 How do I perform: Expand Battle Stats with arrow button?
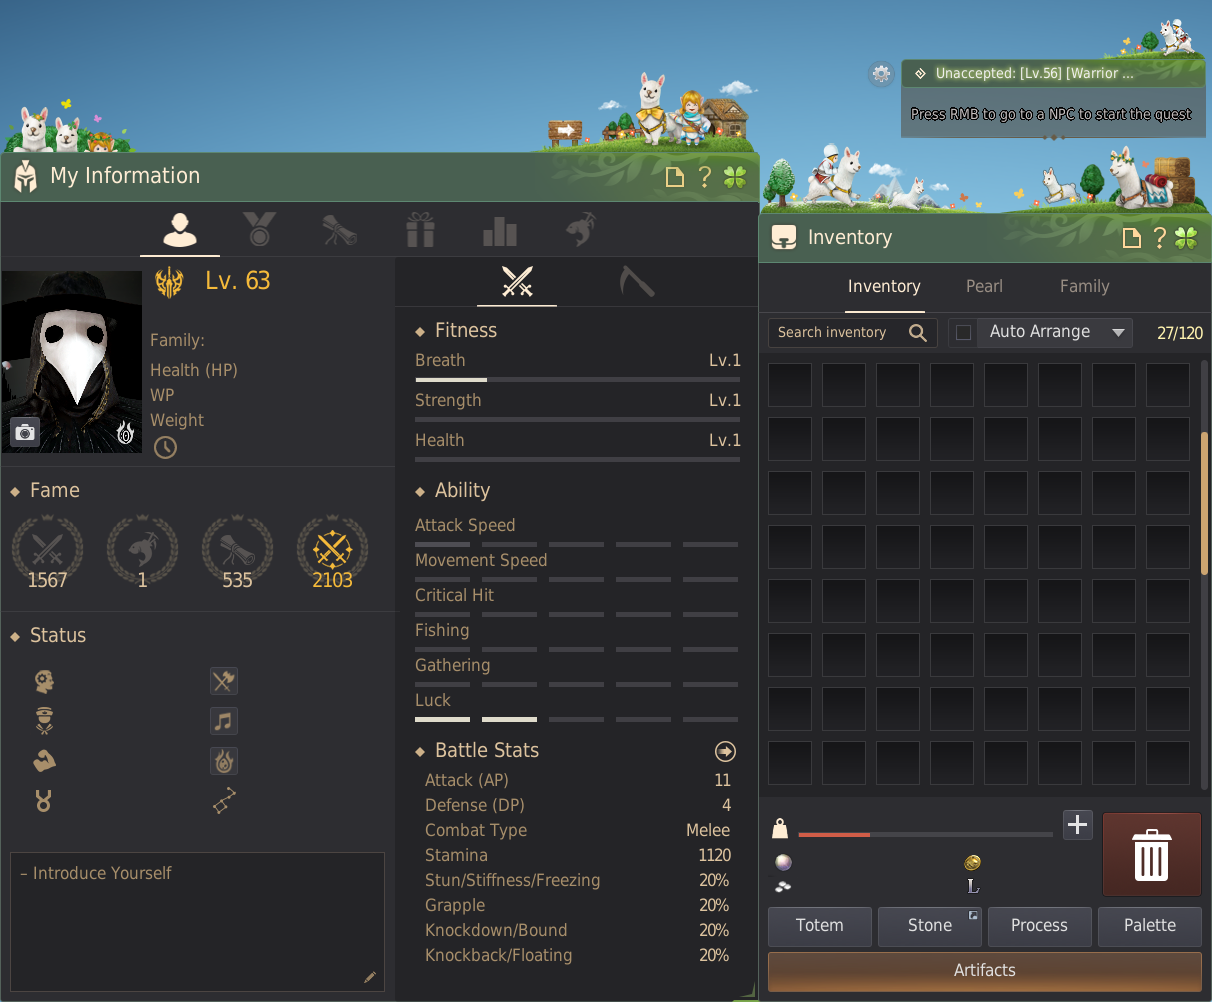point(726,751)
